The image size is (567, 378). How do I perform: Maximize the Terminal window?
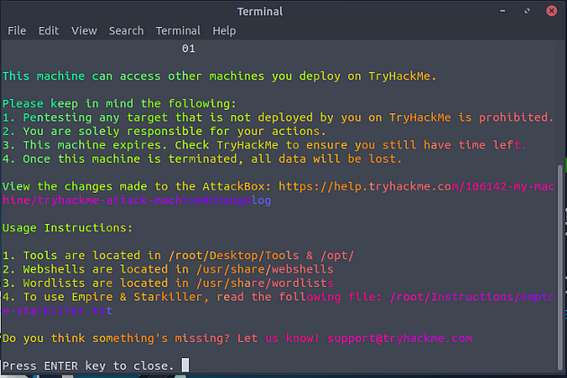click(x=527, y=11)
